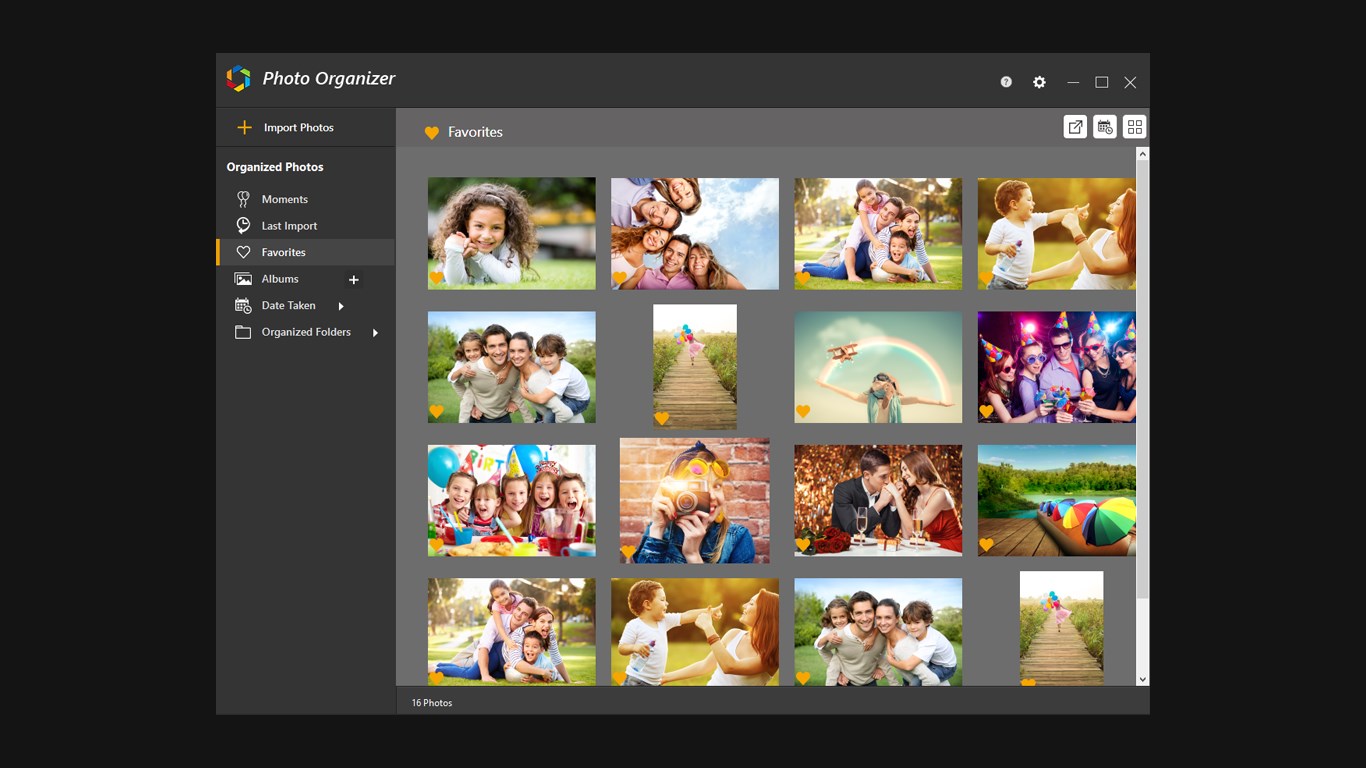Open help via the question mark icon
The image size is (1366, 768).
tap(1006, 82)
